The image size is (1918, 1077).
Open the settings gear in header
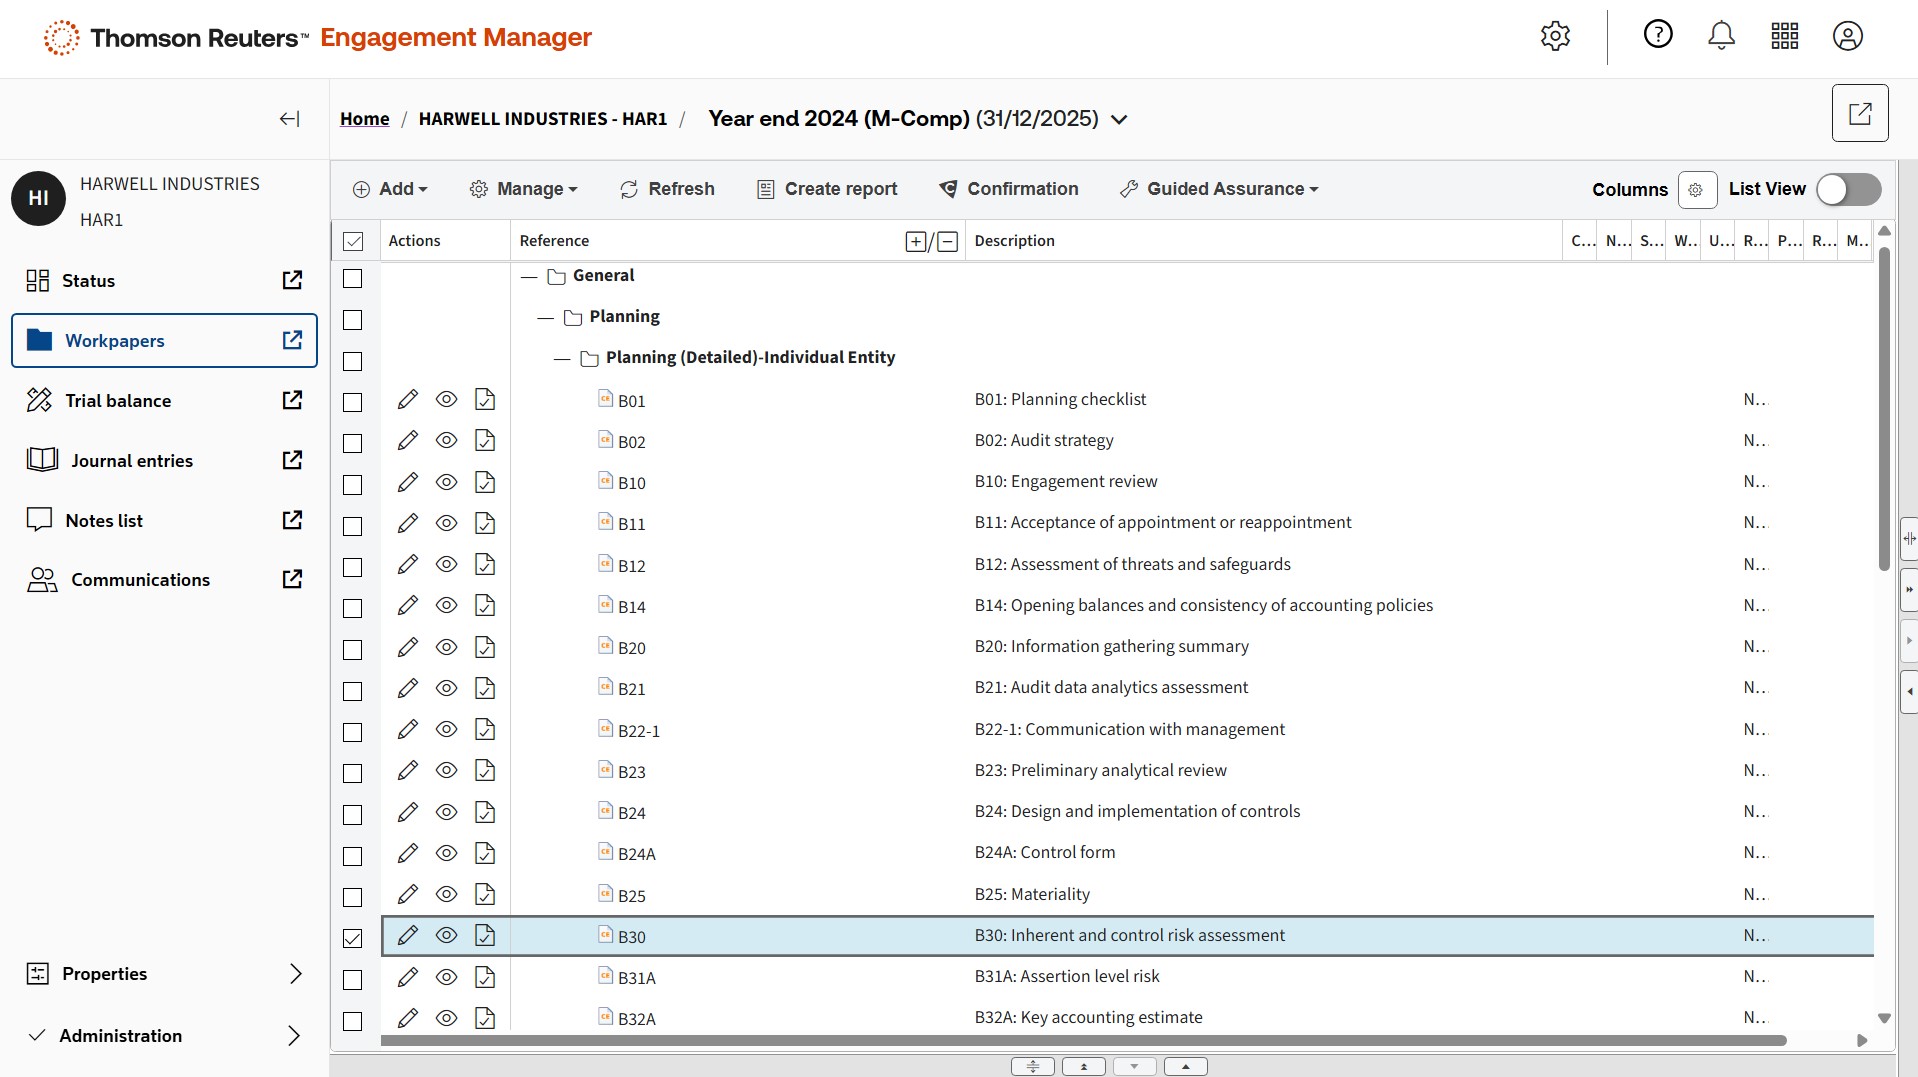click(x=1555, y=36)
